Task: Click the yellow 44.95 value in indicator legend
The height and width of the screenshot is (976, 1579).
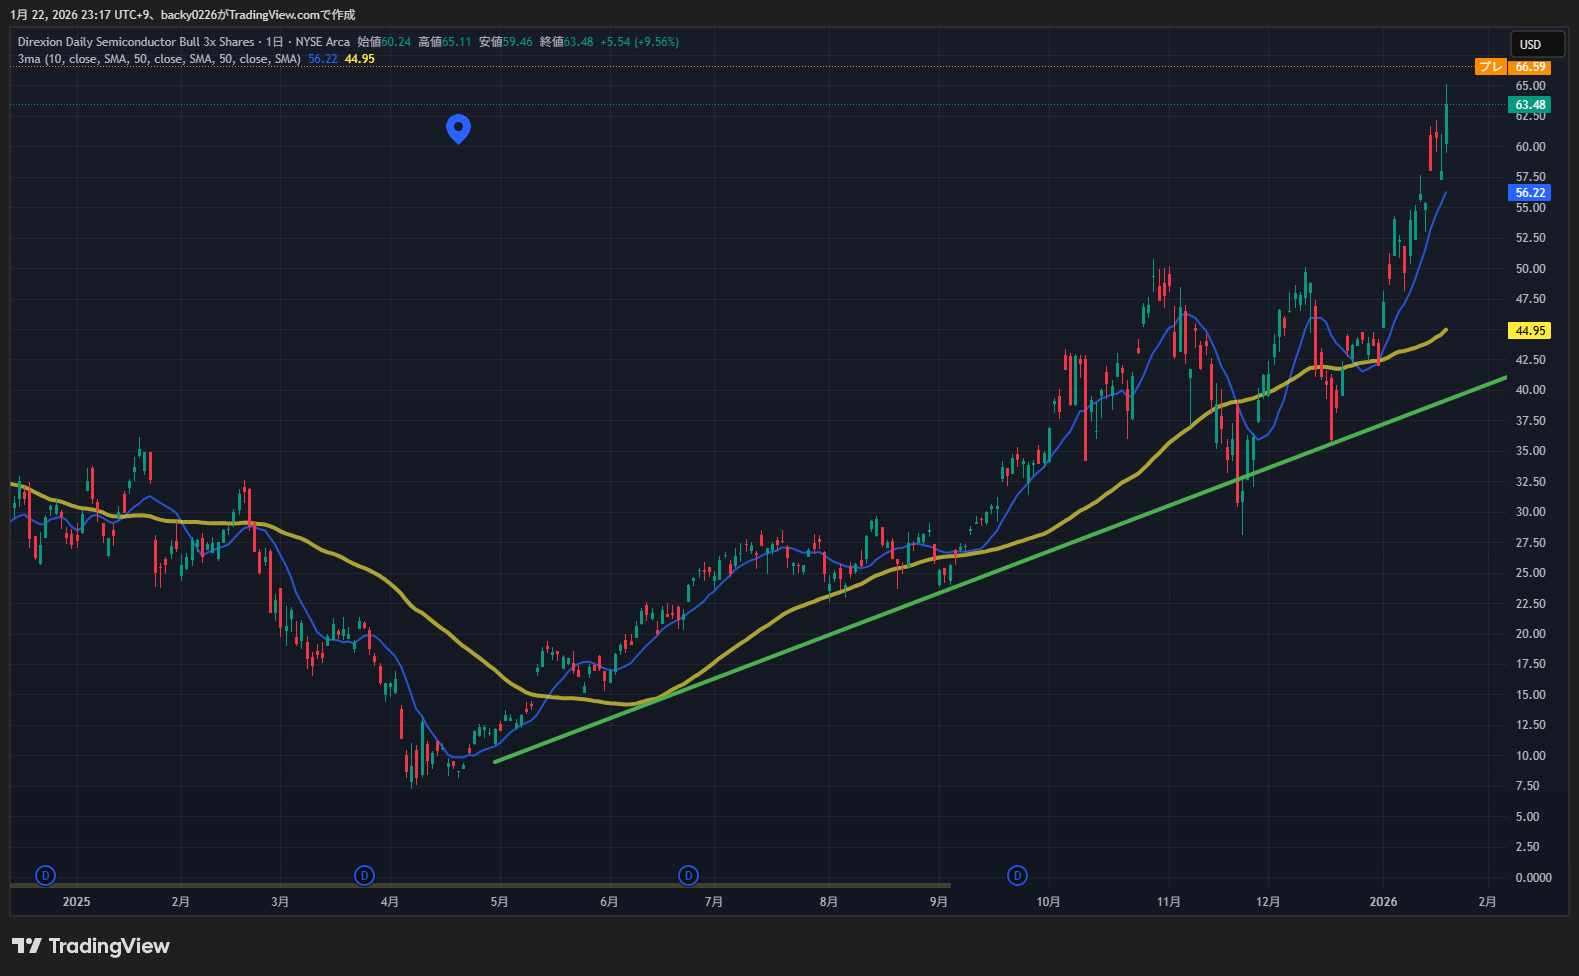Action: click(x=360, y=59)
